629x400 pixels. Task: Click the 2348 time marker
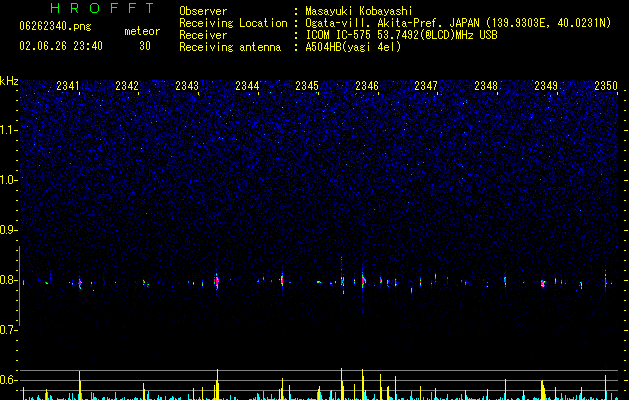pyautogui.click(x=486, y=85)
